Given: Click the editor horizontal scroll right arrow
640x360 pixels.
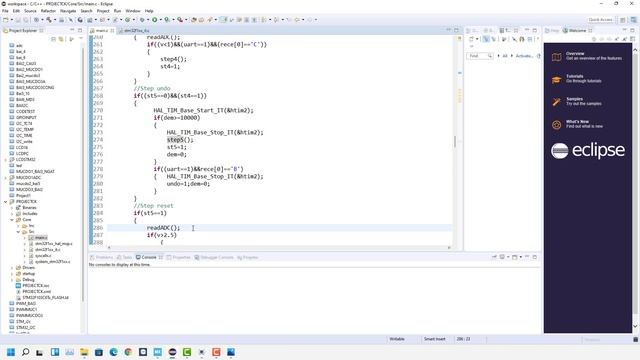Looking at the screenshot, I should [x=449, y=247].
